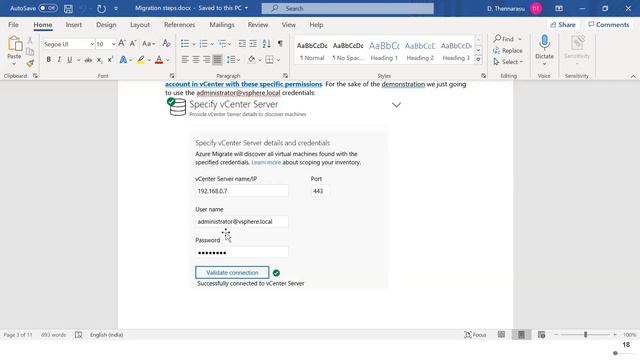This screenshot has width=640, height=360.
Task: Open the Borders dropdown arrow
Action: (278, 60)
